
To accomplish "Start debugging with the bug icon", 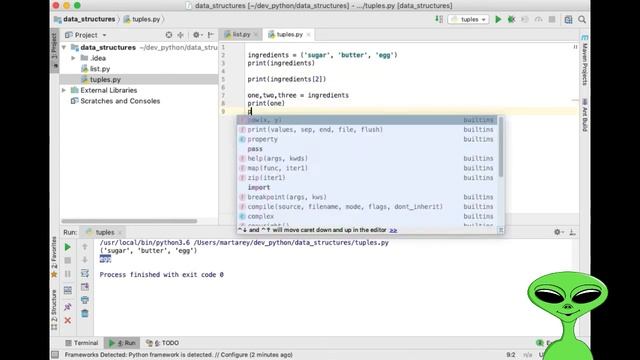I will (511, 19).
